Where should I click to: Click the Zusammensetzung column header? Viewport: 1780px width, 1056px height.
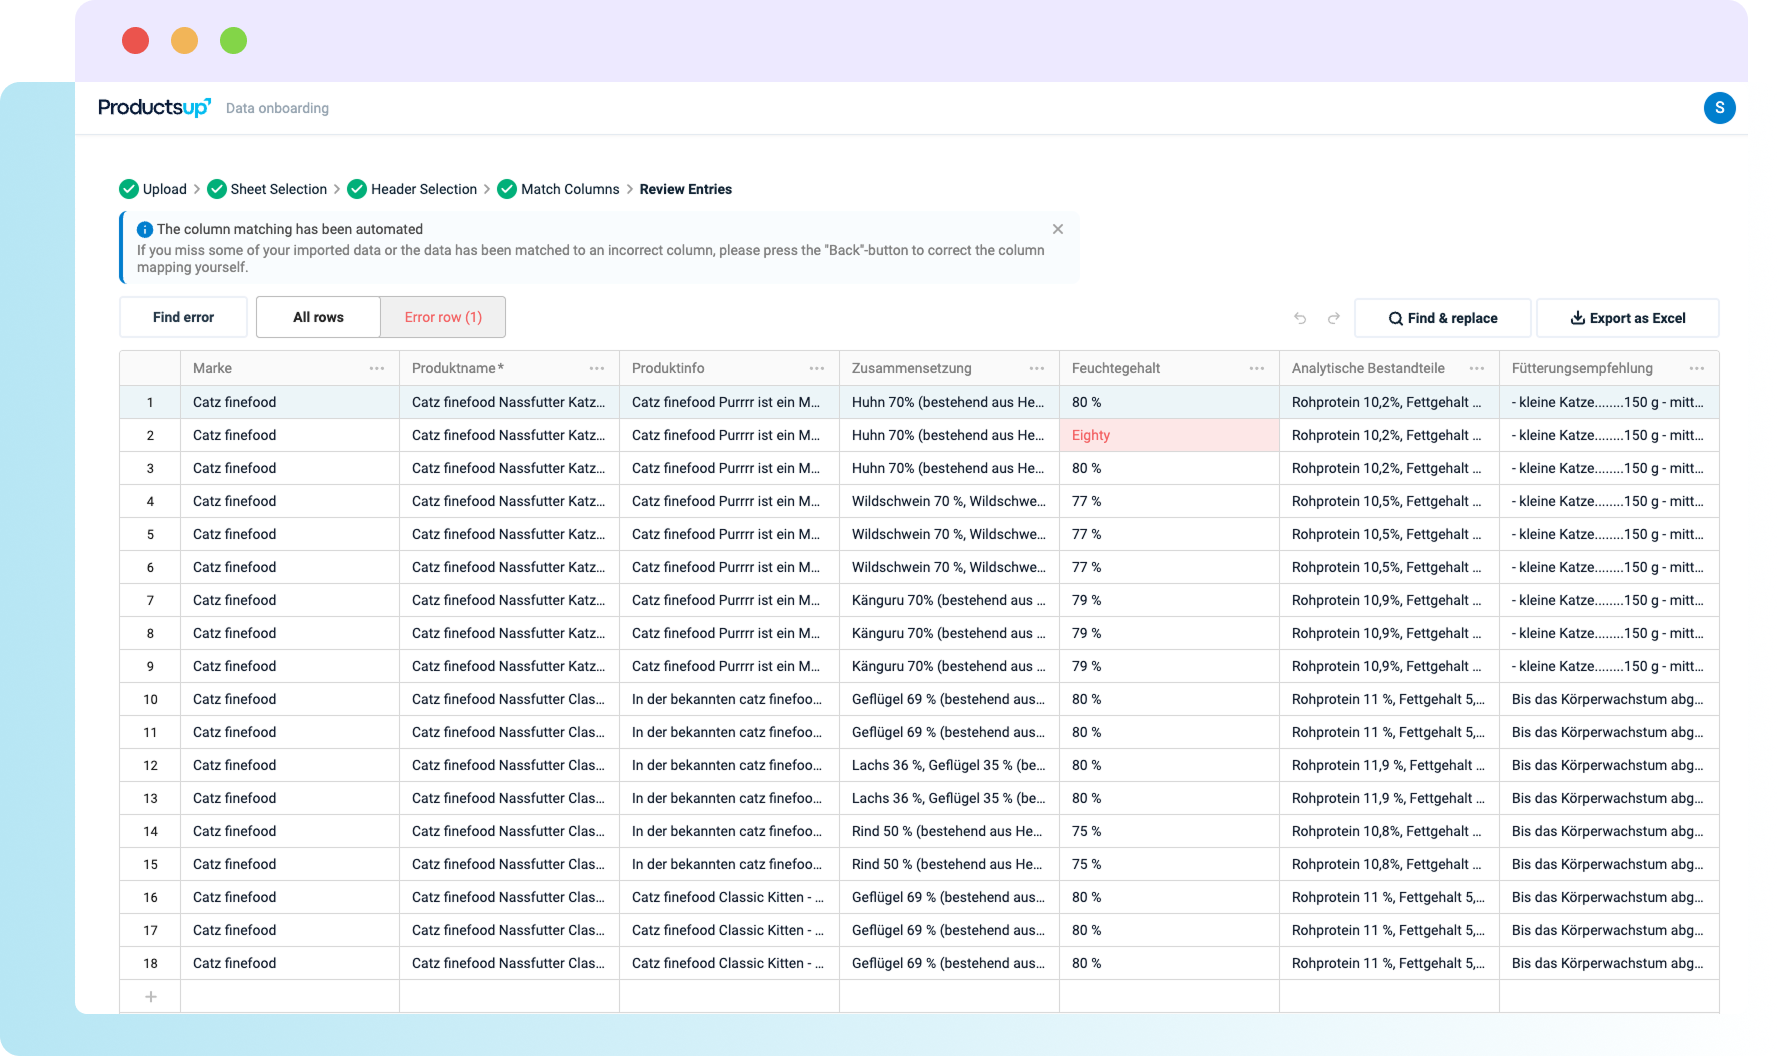949,368
